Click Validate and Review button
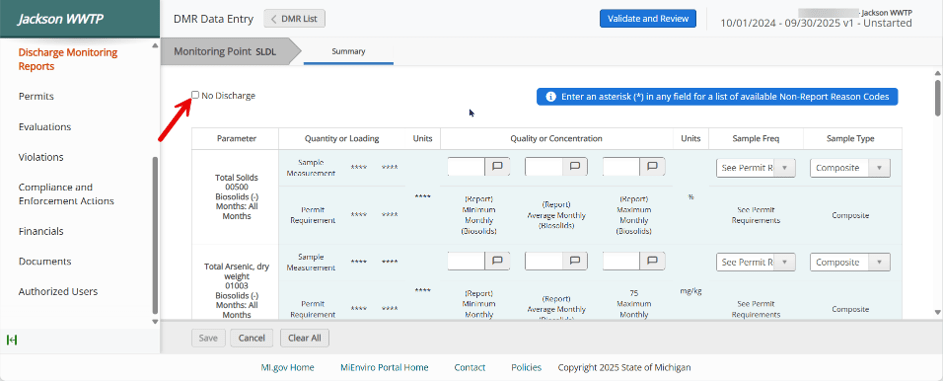The image size is (943, 381). pyautogui.click(x=648, y=19)
